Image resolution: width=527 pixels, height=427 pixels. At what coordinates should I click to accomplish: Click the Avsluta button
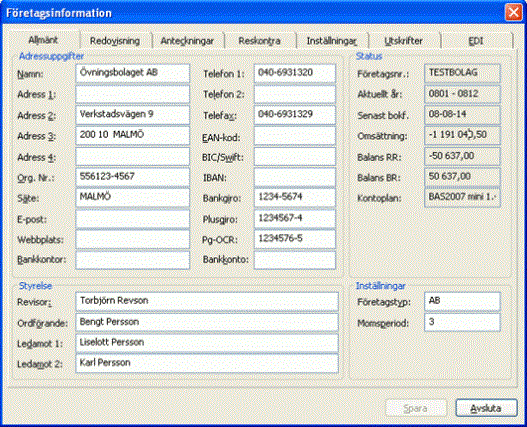pos(486,408)
